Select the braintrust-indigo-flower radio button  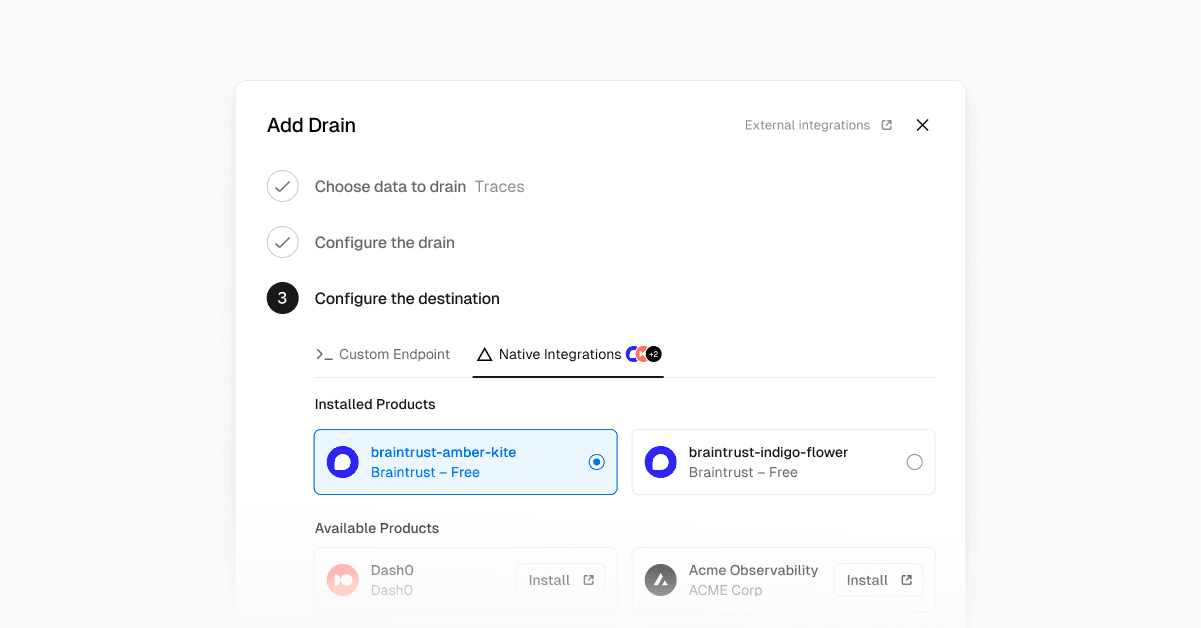tap(914, 462)
